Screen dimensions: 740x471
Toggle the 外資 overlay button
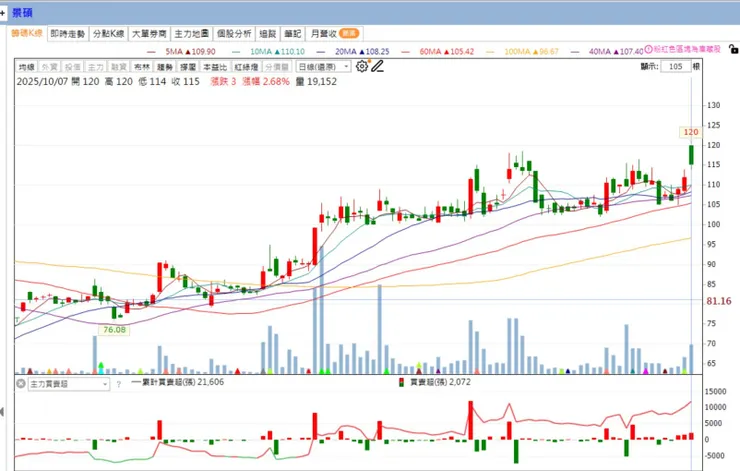(x=50, y=67)
